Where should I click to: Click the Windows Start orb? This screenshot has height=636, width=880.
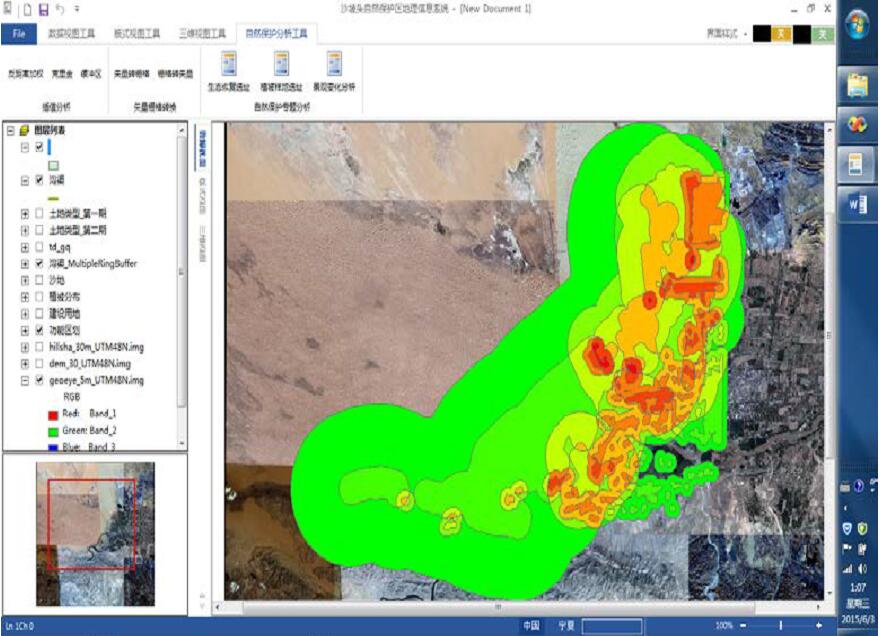click(x=857, y=26)
